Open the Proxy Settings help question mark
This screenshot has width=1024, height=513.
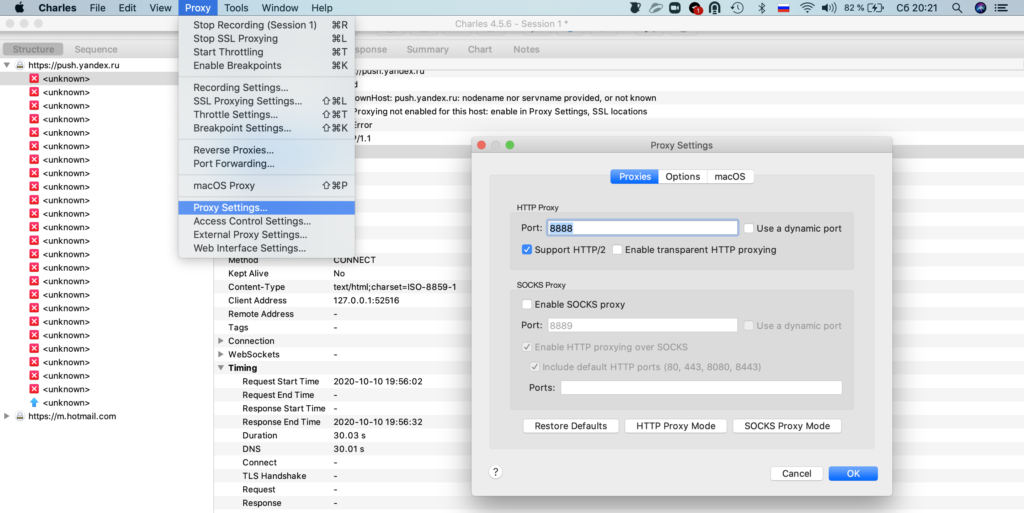point(496,472)
